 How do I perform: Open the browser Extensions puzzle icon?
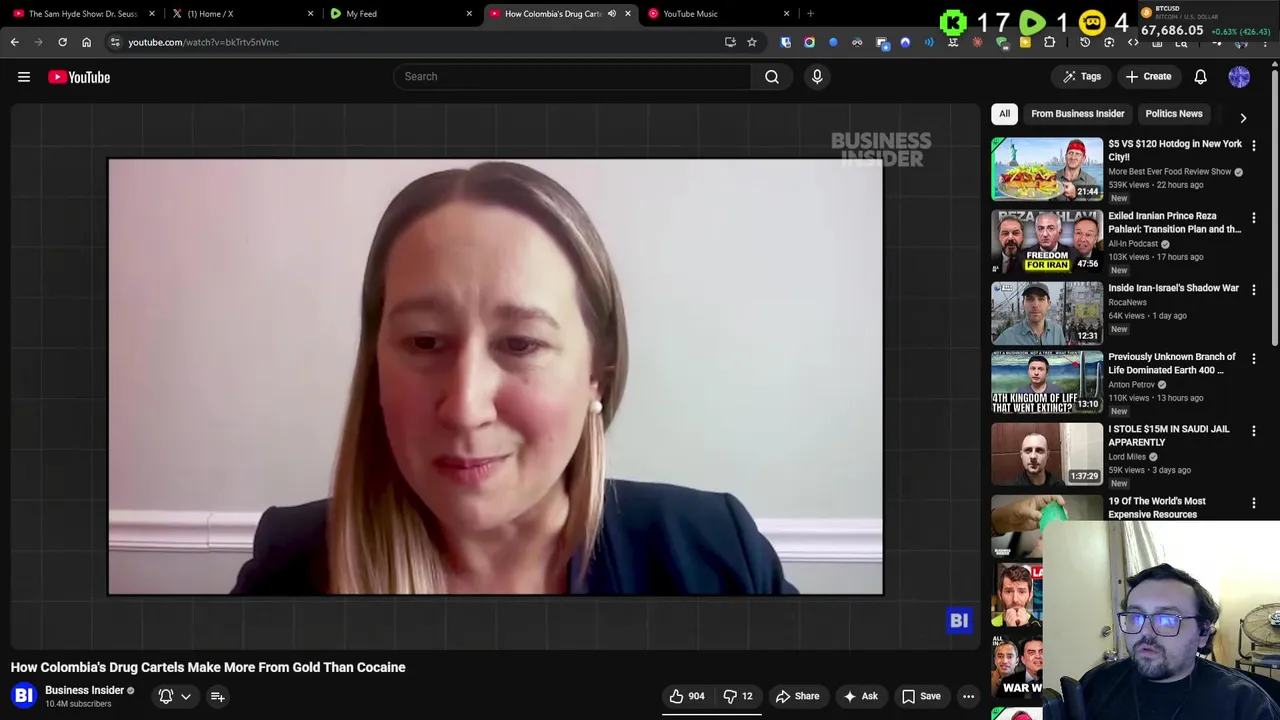tap(1049, 42)
